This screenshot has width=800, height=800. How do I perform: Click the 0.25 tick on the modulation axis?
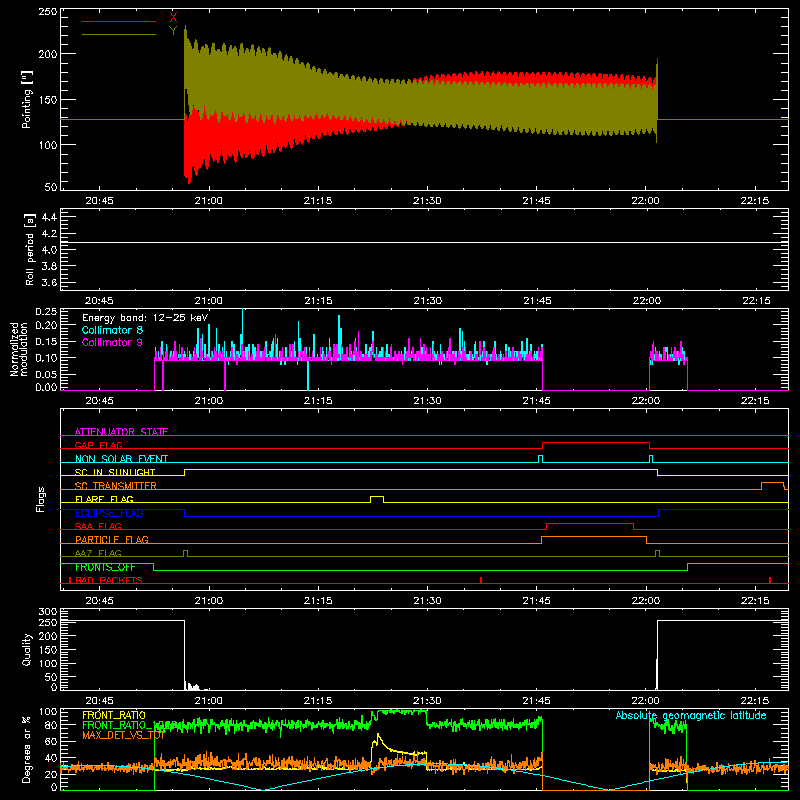(47, 312)
